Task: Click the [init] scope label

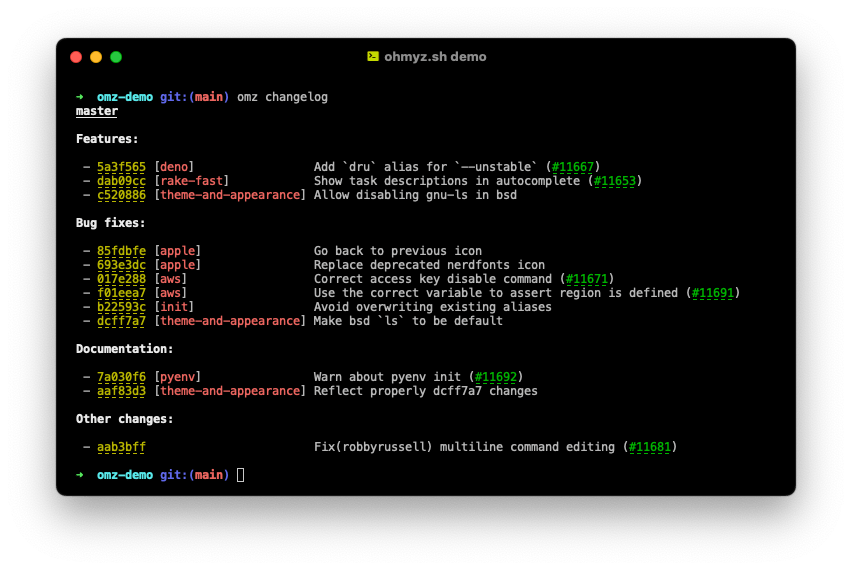Action: point(174,307)
